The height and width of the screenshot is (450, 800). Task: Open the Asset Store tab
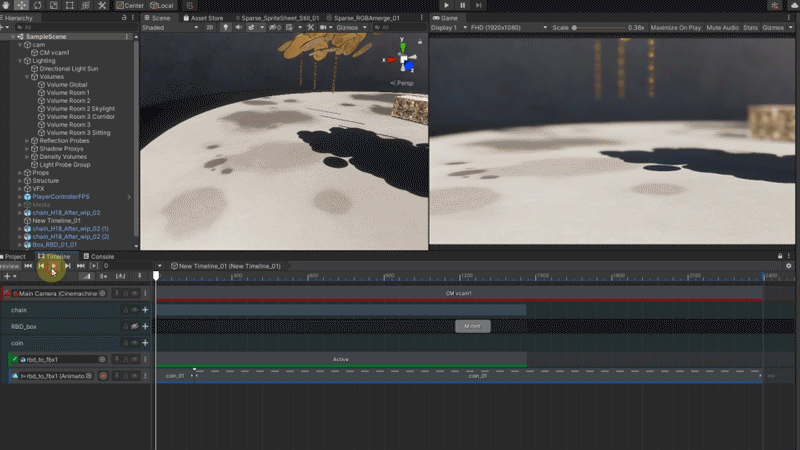coord(206,18)
